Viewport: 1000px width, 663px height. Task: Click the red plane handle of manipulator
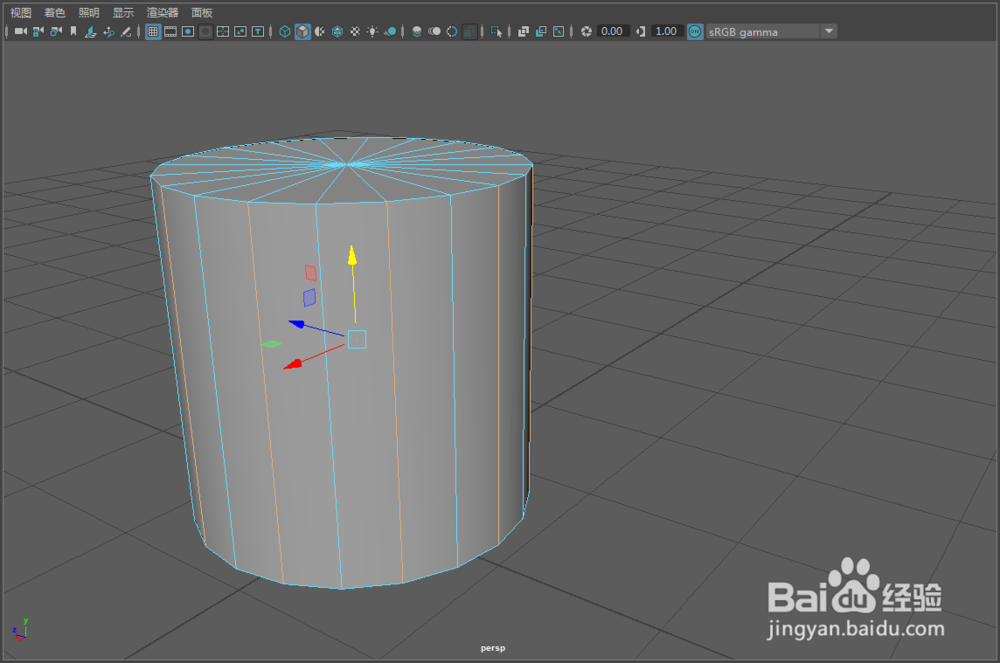coord(311,273)
